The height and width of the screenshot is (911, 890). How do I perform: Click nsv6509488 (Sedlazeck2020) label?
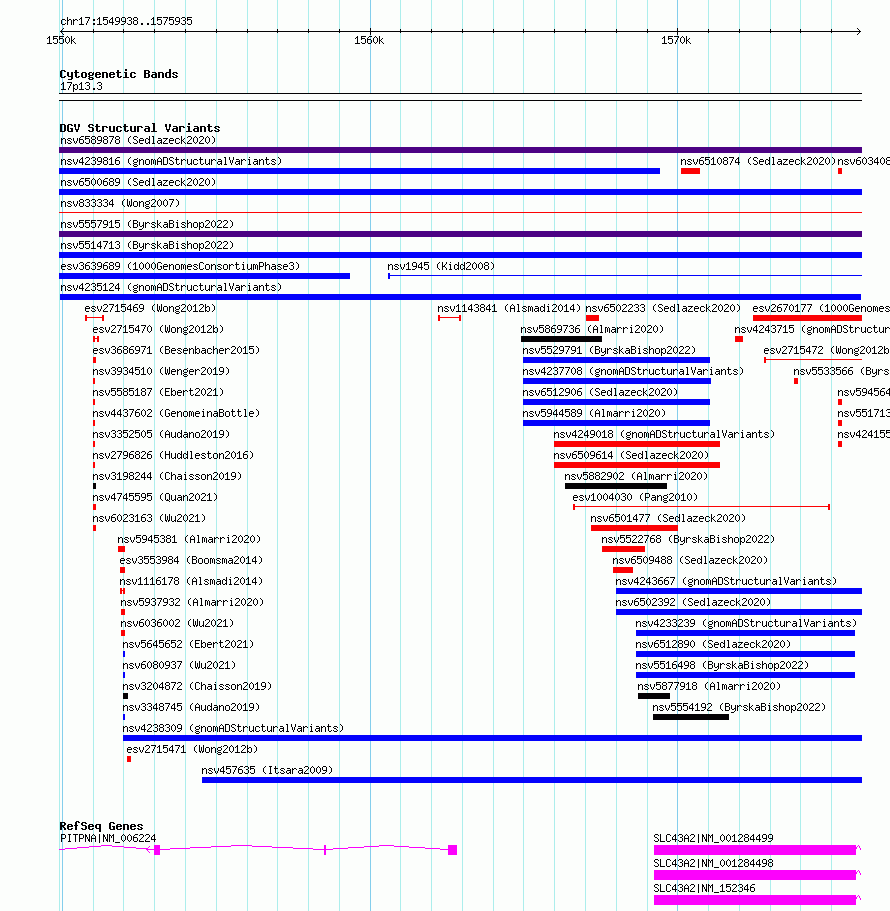click(690, 559)
